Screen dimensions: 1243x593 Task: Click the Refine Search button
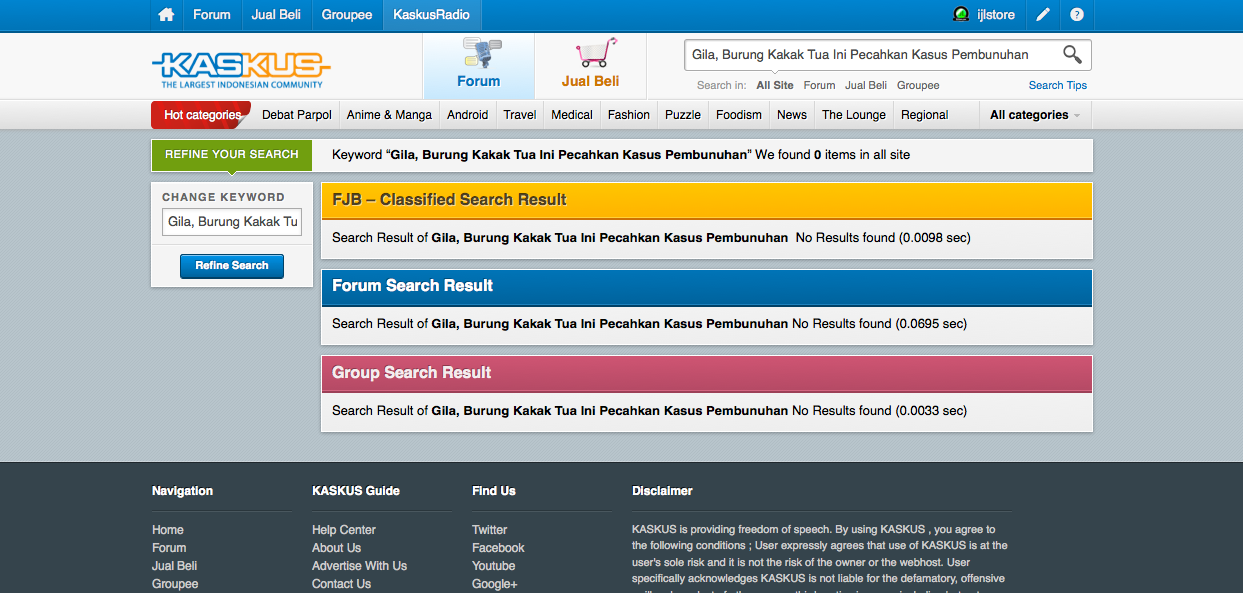232,266
